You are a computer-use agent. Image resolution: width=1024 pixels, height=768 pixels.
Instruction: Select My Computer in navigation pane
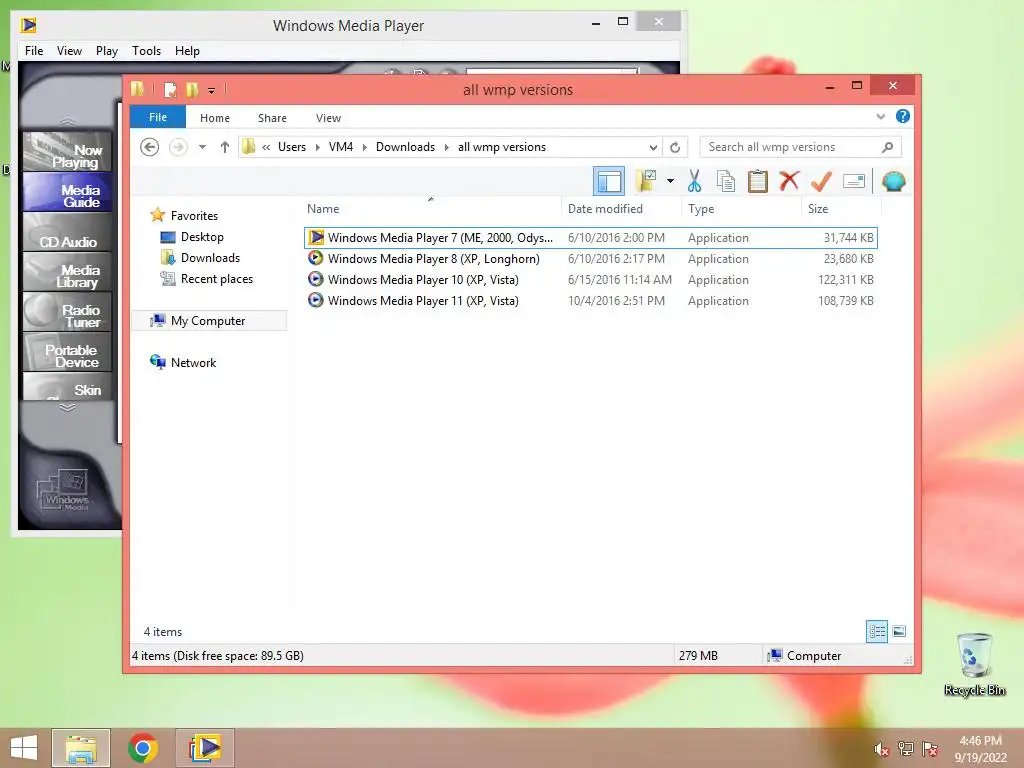pos(208,321)
